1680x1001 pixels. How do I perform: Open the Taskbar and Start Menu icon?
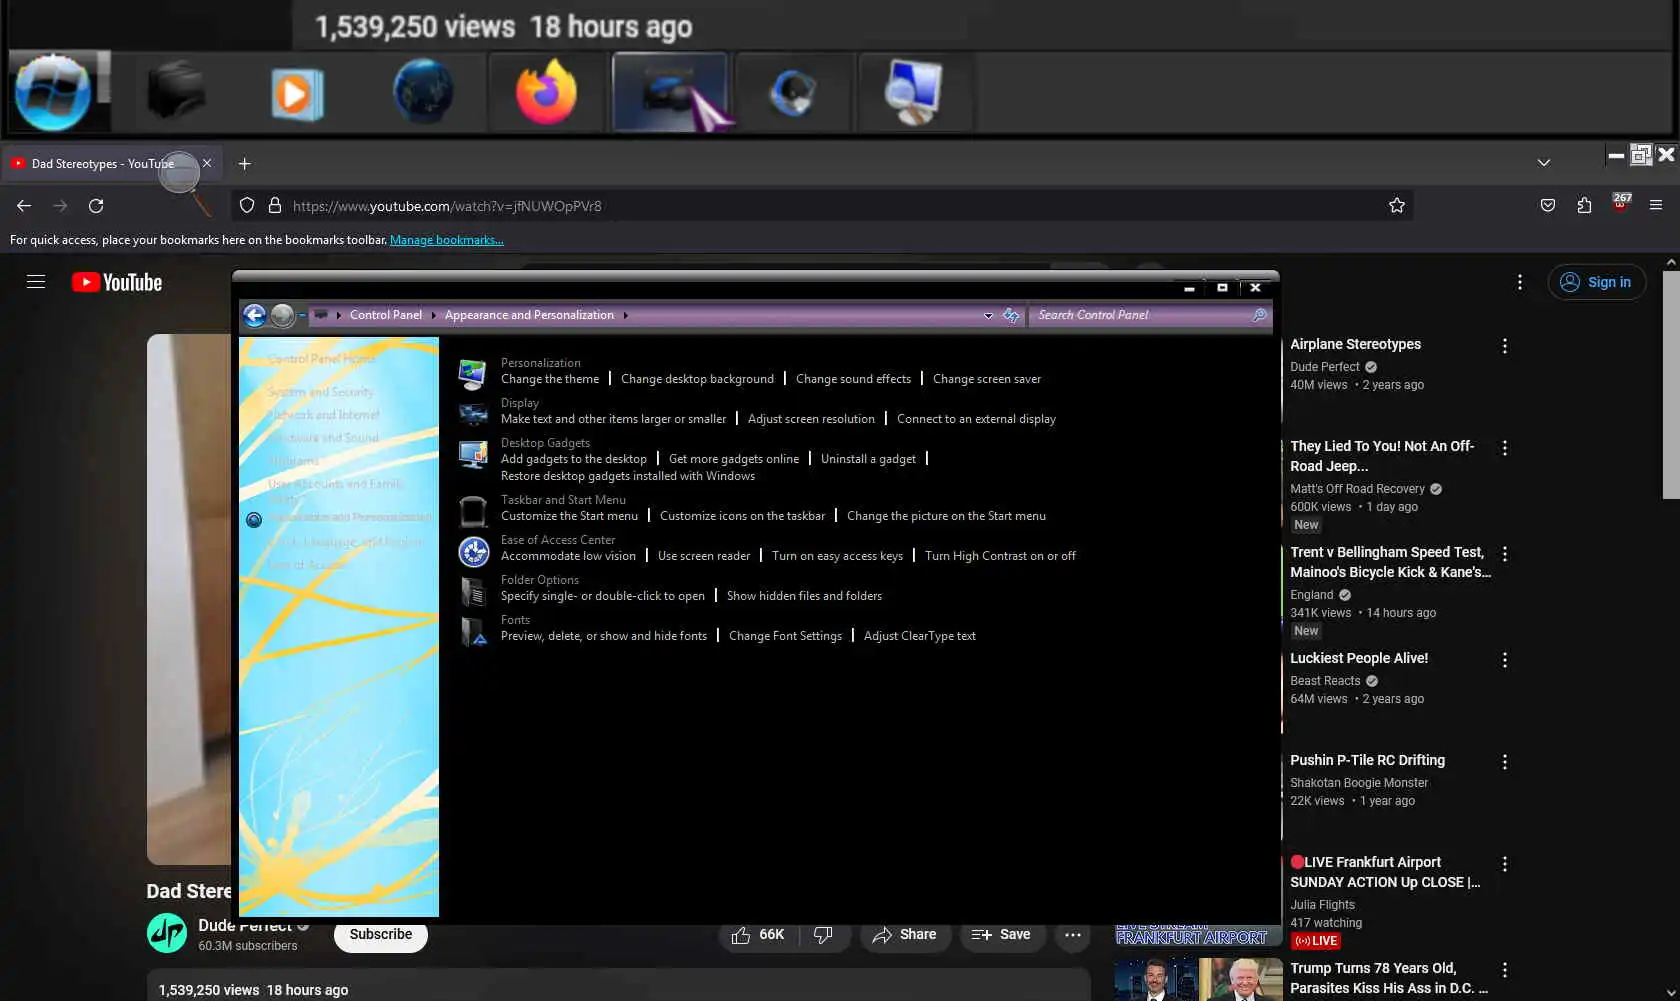472,511
